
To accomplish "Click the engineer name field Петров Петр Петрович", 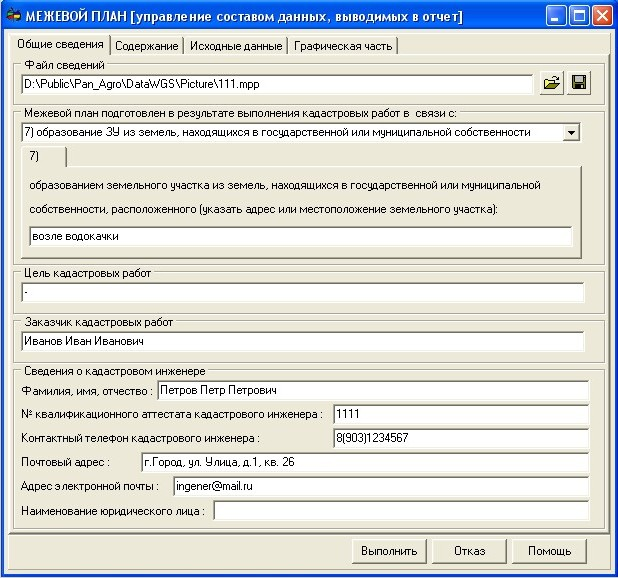I will [373, 389].
